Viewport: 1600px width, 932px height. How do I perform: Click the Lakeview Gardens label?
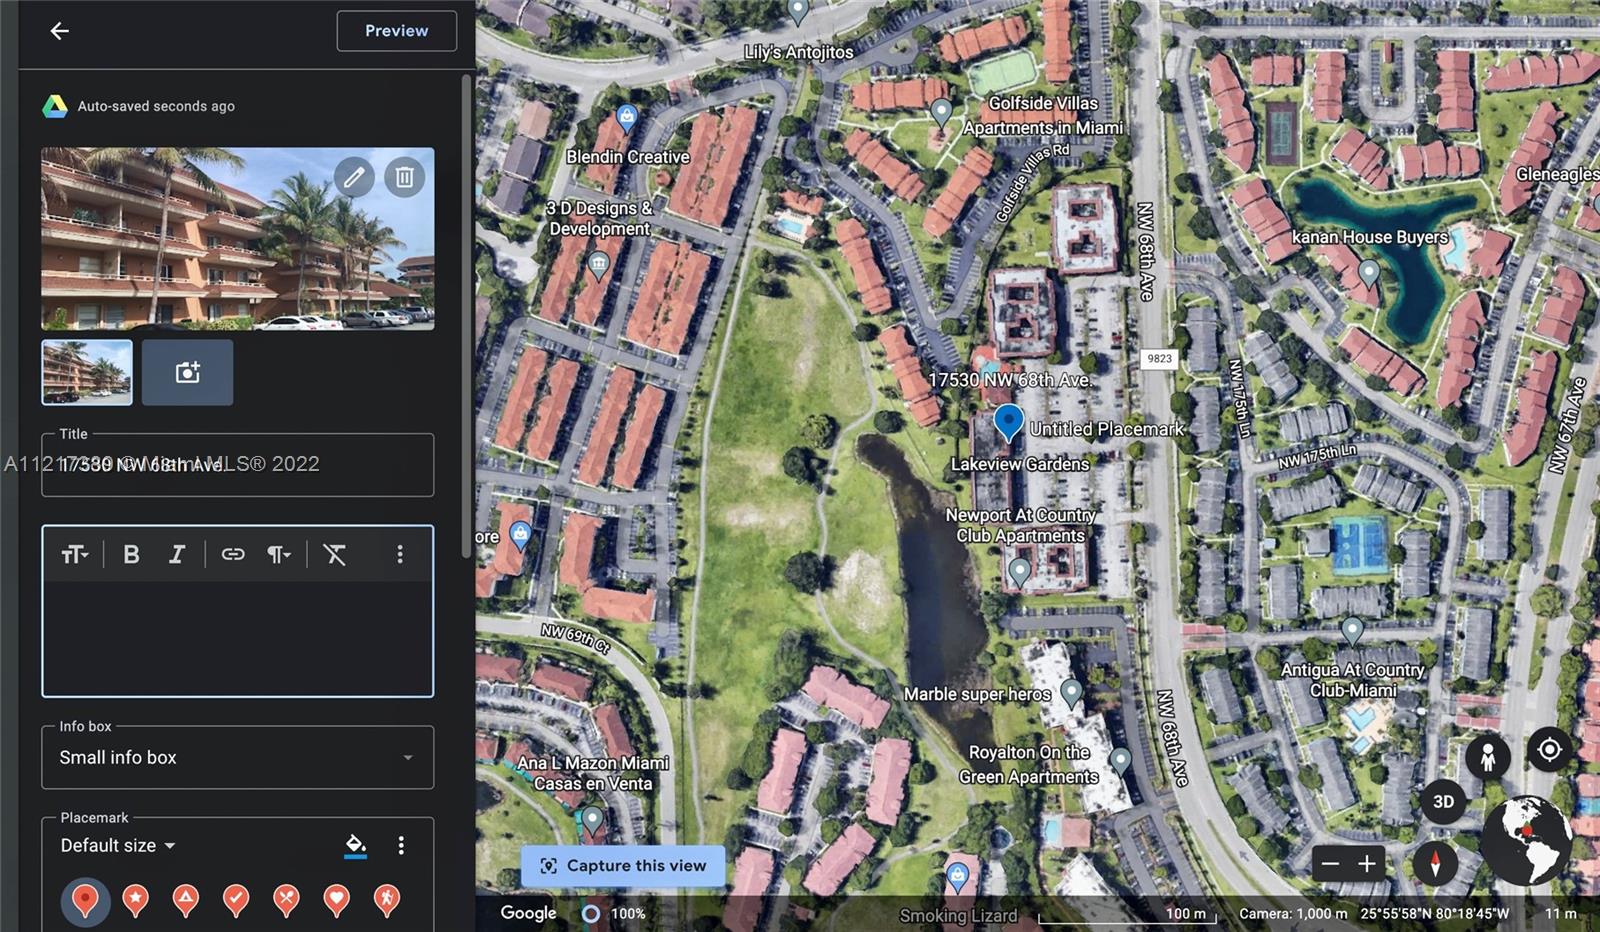pyautogui.click(x=1020, y=465)
